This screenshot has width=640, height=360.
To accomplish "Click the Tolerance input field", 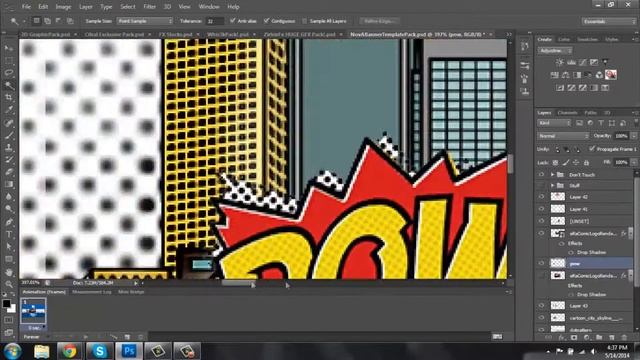I will 215,21.
